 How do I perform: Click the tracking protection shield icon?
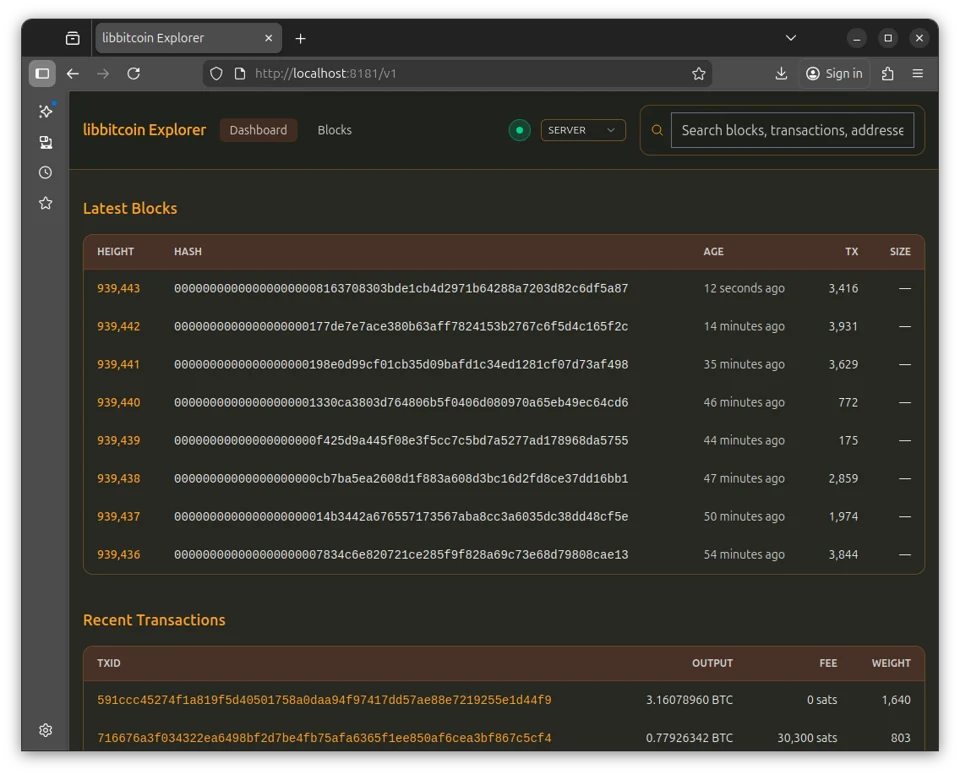pos(216,73)
